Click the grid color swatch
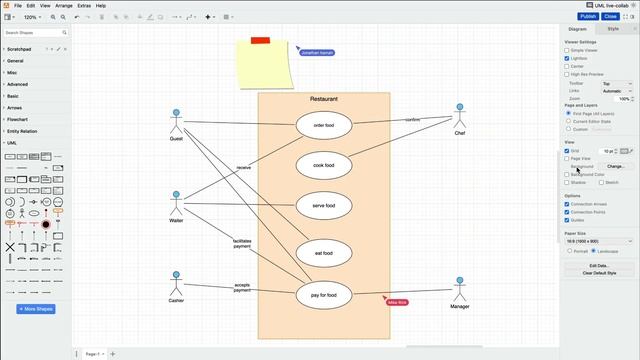640x360 pixels. pyautogui.click(x=624, y=151)
